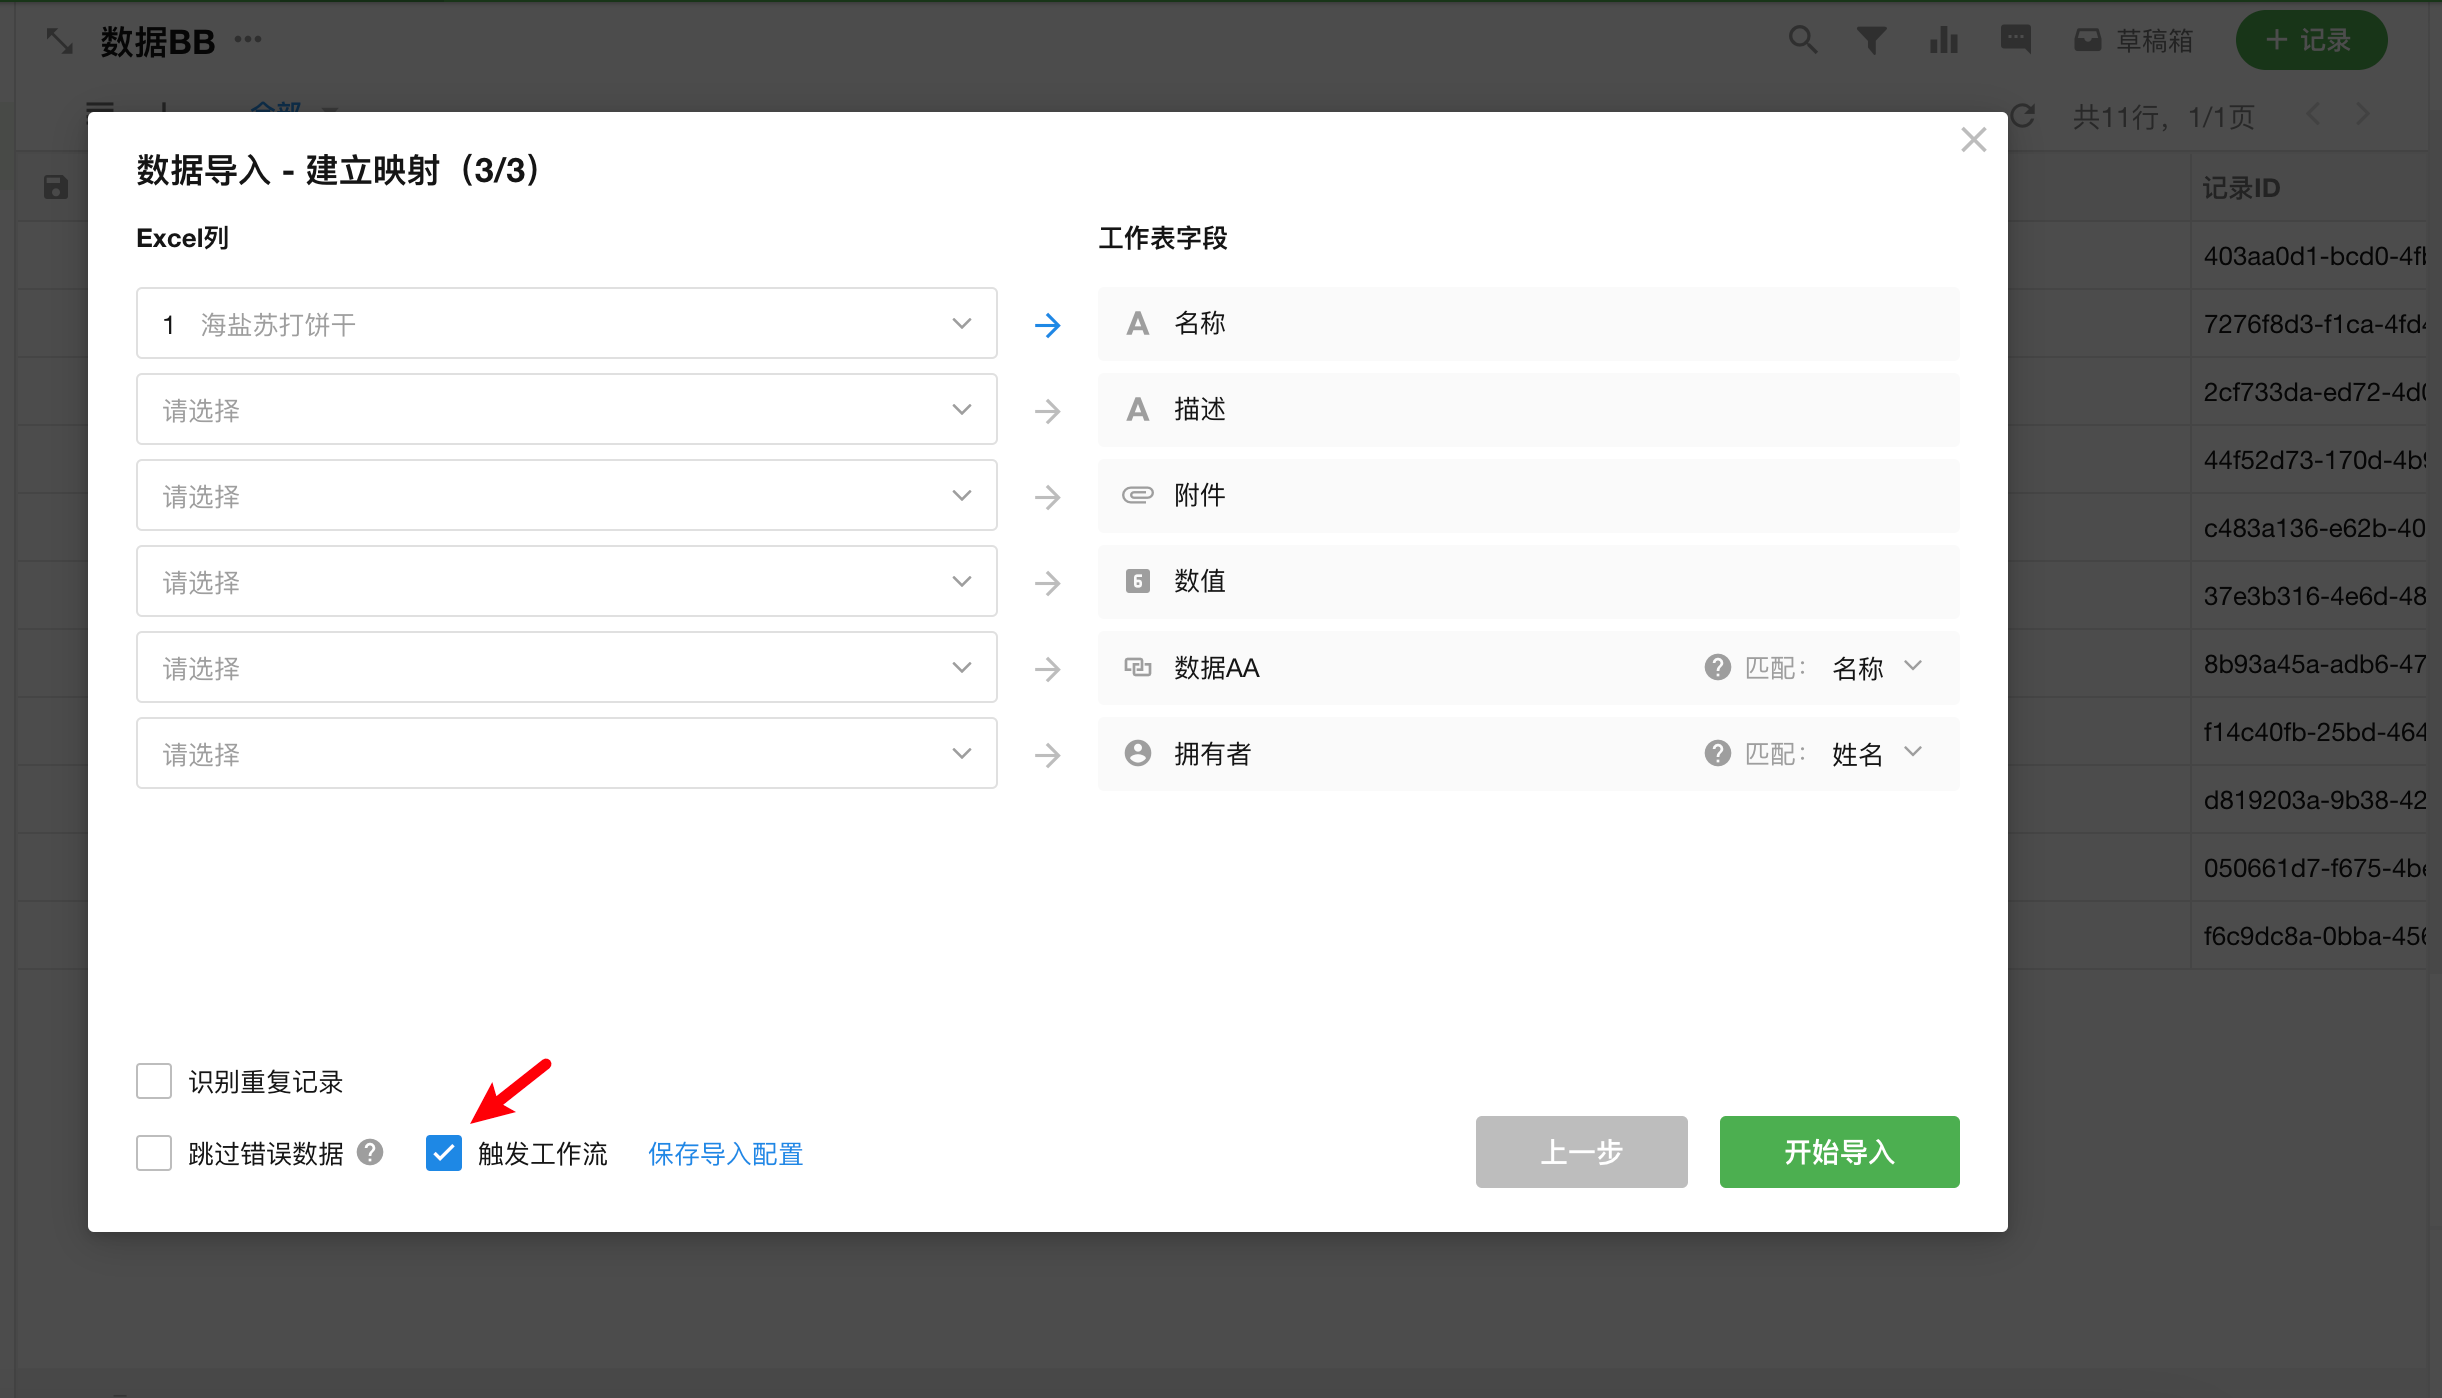Open Excel column dropdown for 名称
Image resolution: width=2442 pixels, height=1398 pixels.
566,323
